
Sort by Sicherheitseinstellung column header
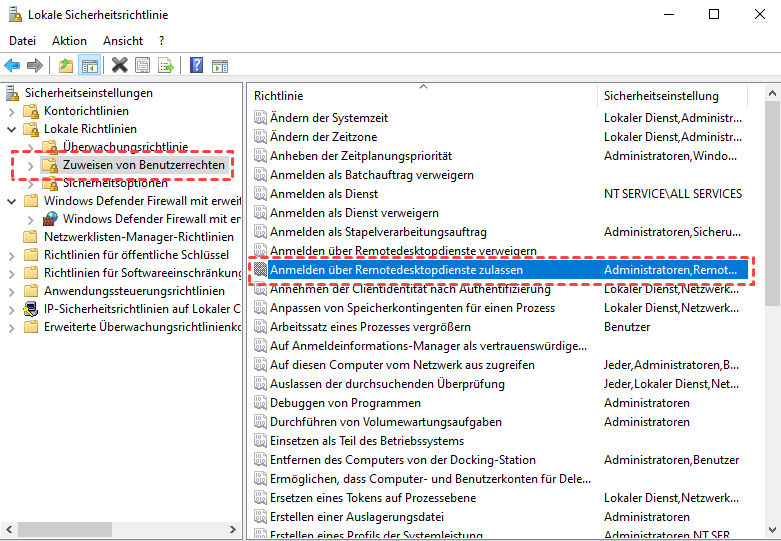click(x=661, y=96)
